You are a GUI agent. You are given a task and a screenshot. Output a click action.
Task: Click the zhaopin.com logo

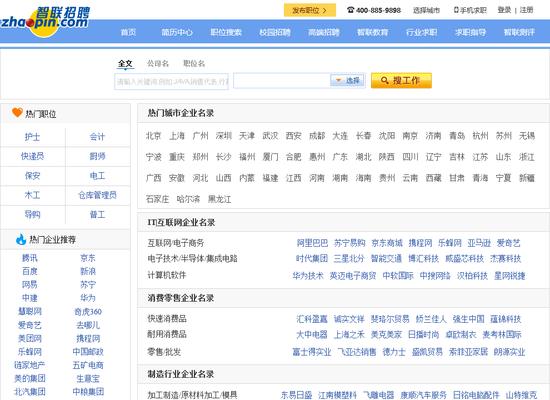(x=45, y=21)
